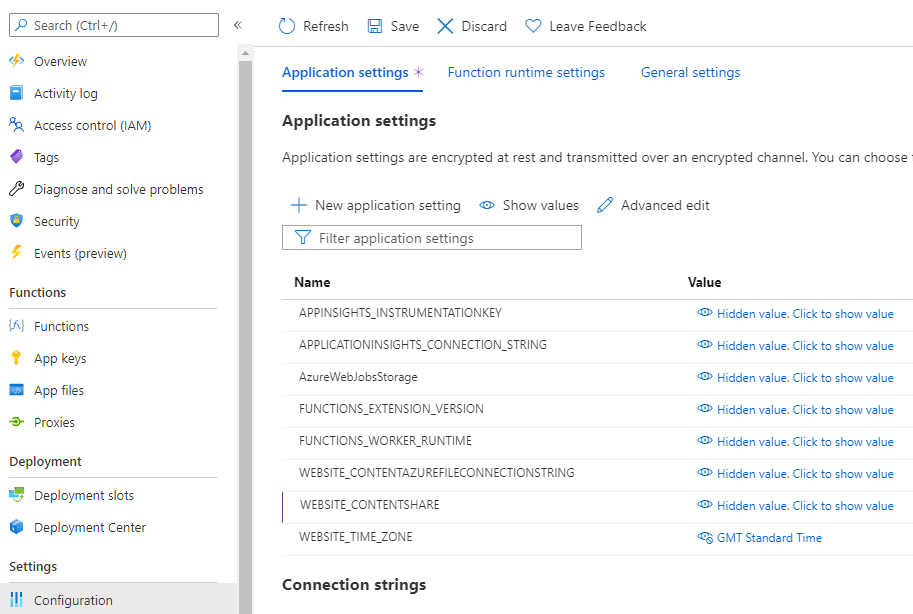Switch to Function runtime settings tab
913x614 pixels.
click(526, 72)
